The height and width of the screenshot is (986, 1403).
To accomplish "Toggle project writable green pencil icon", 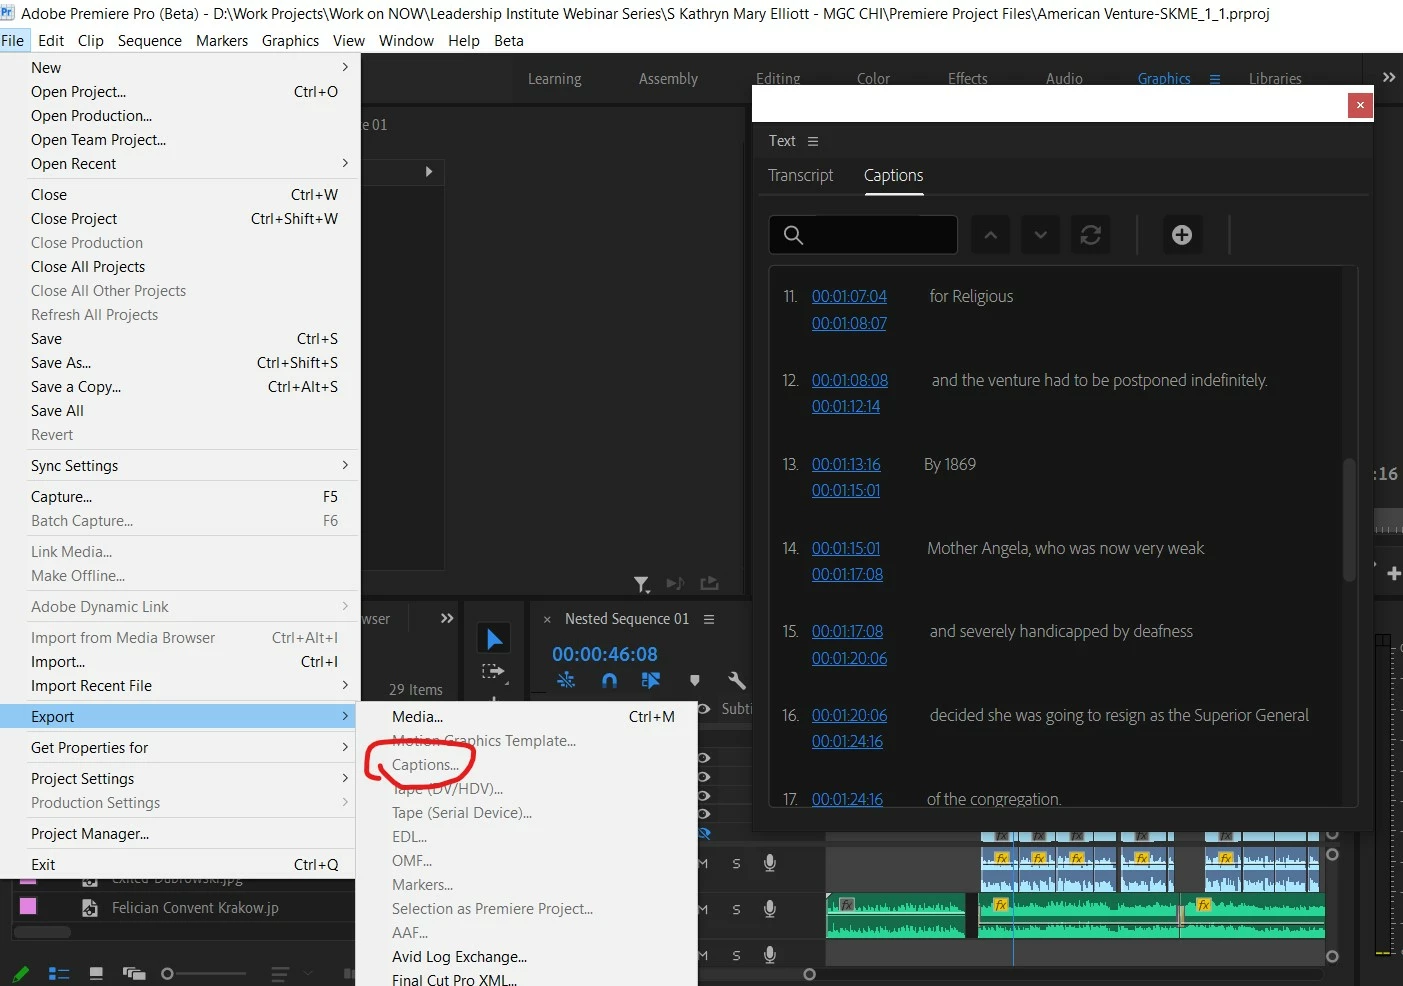I will [21, 973].
